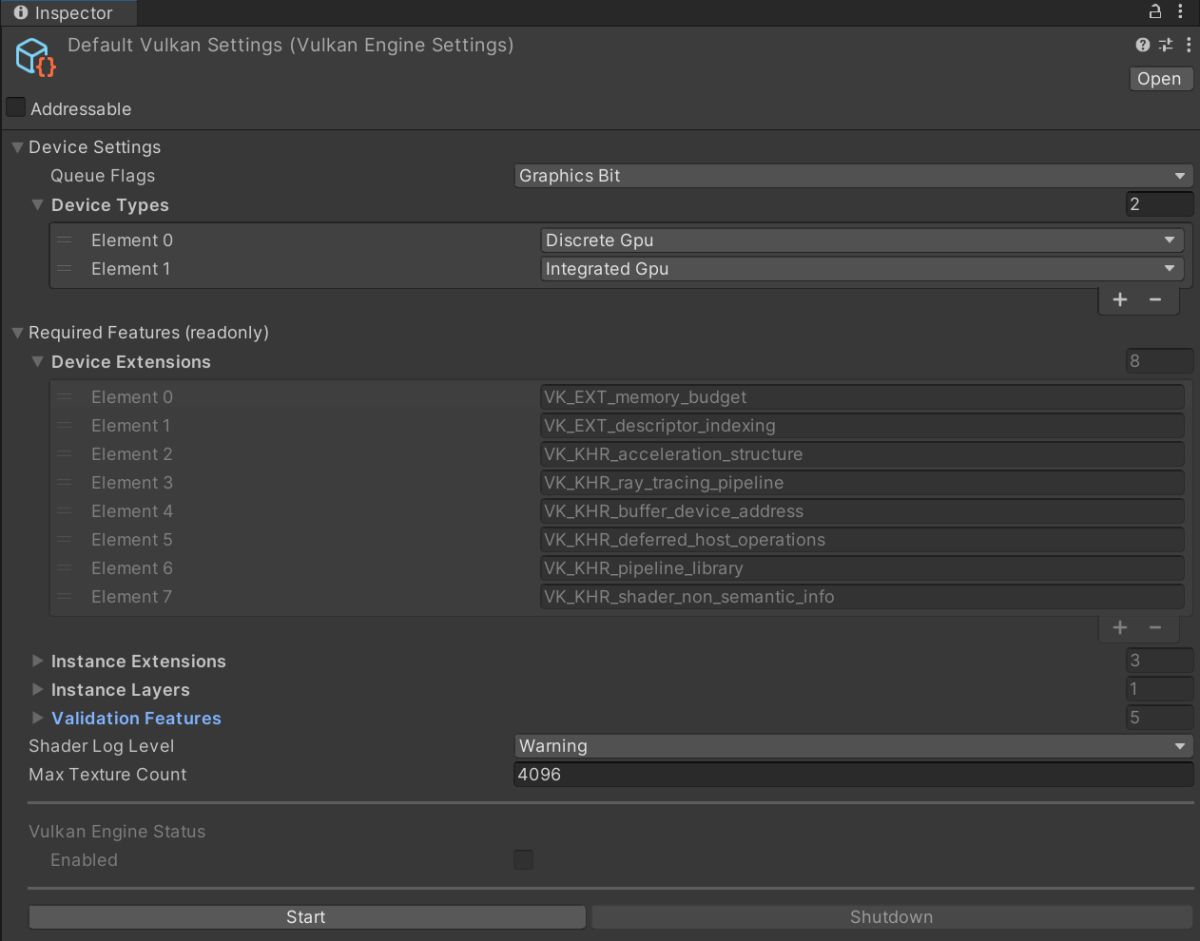Click the Device Types size field
Screen dimensions: 1200x941
coord(1159,205)
